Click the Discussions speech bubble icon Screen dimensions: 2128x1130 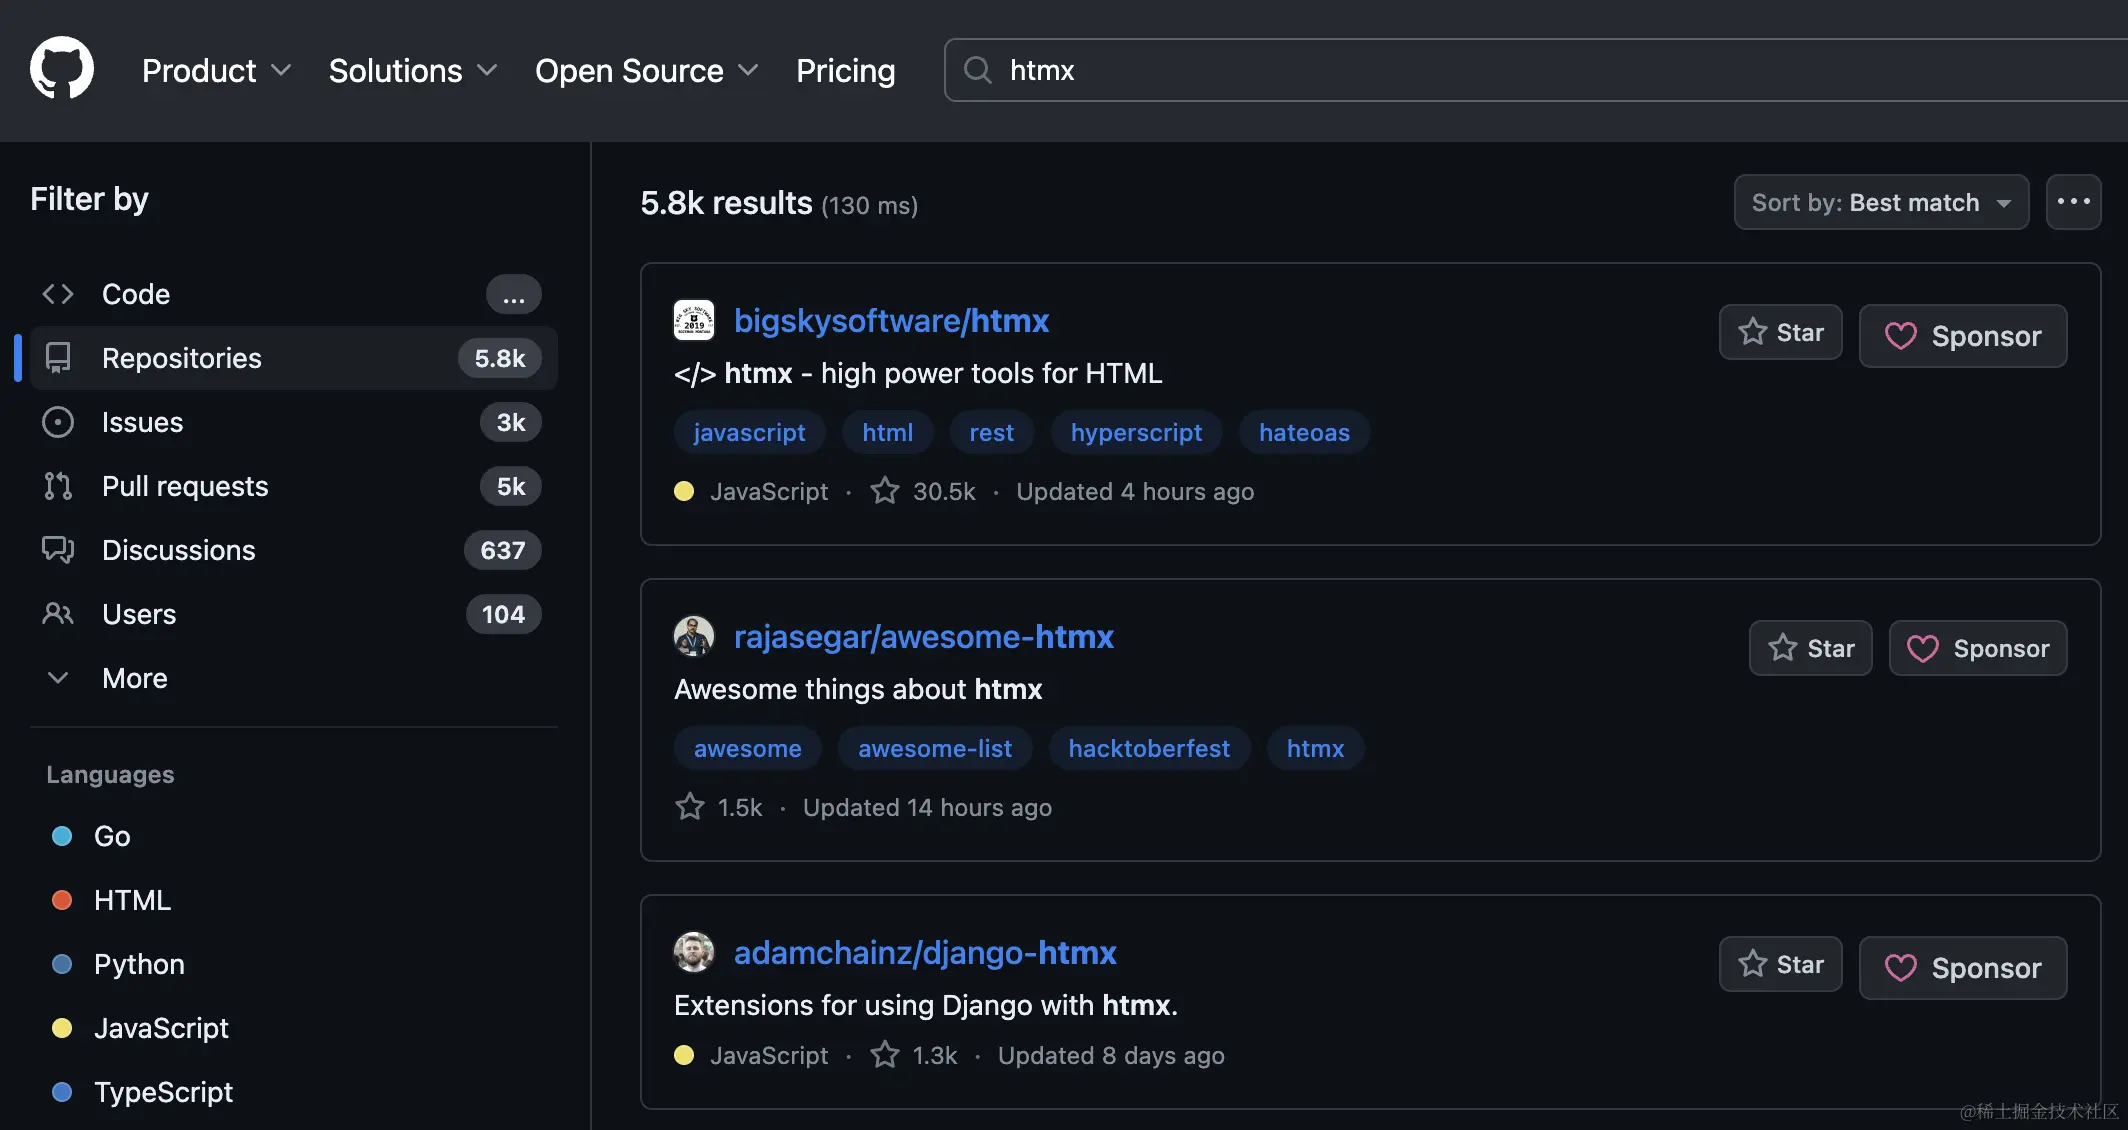(58, 550)
